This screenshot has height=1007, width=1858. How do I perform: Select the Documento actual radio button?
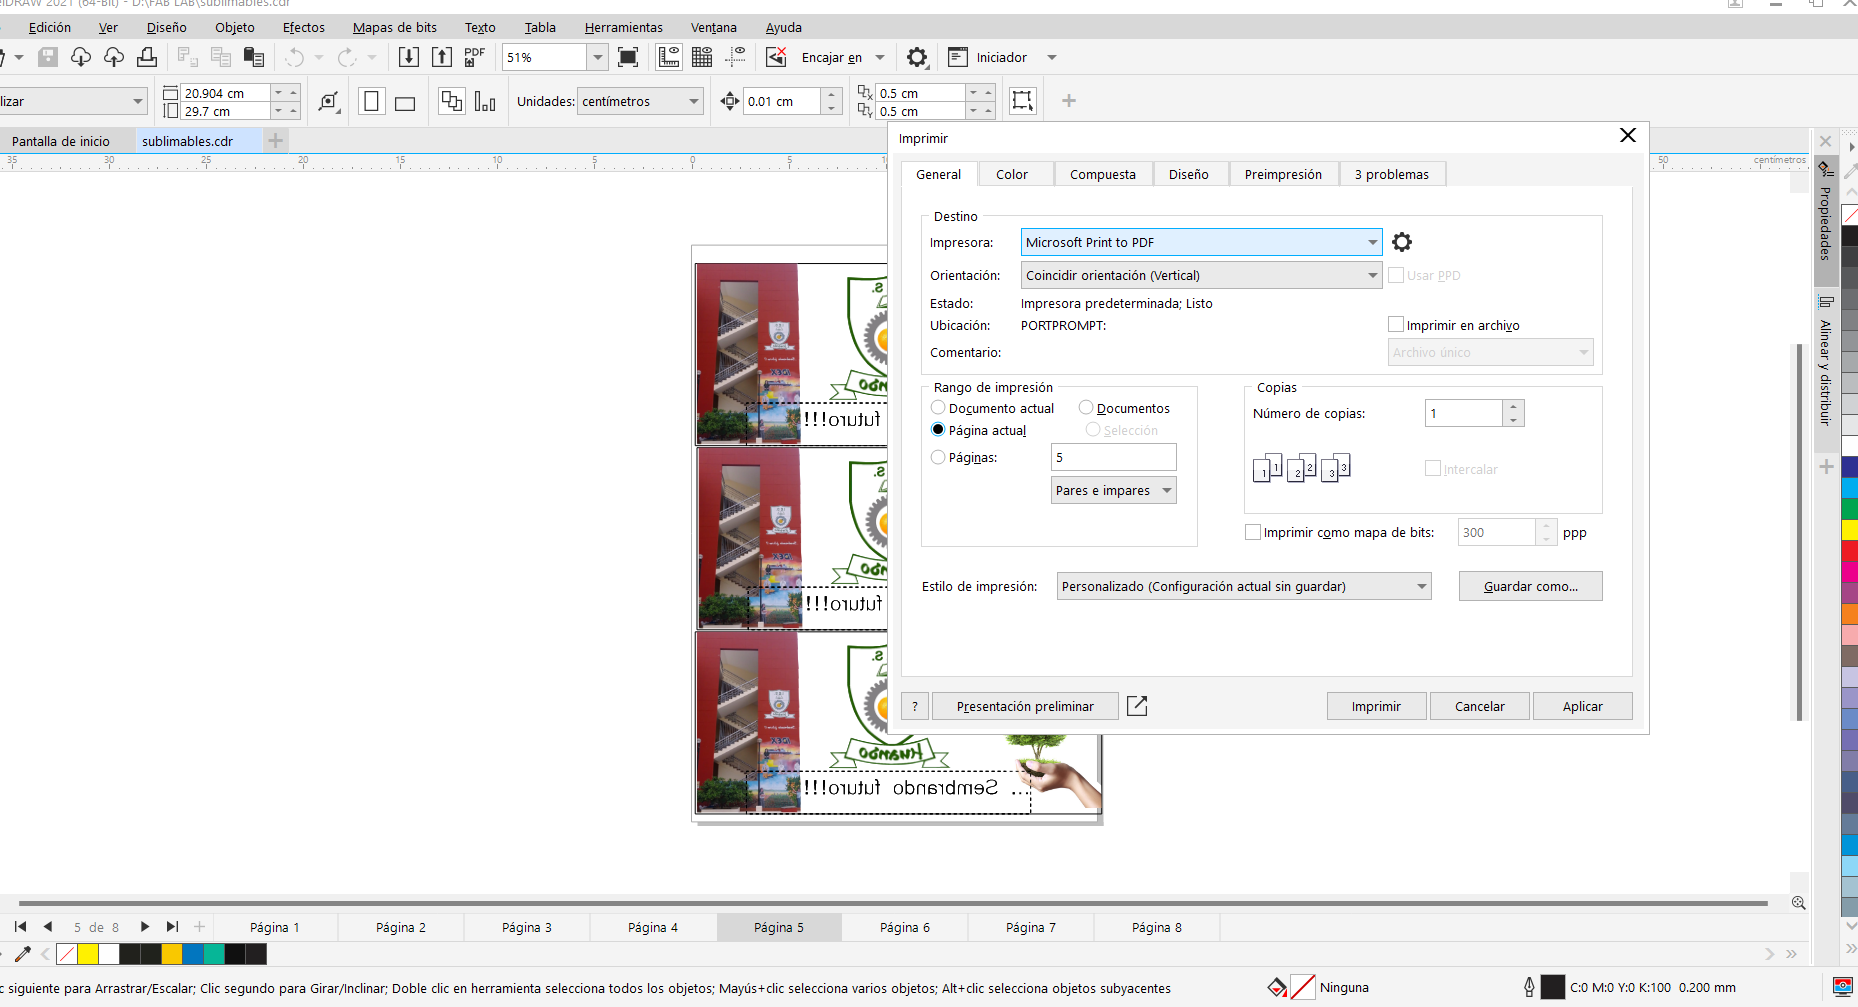click(938, 408)
